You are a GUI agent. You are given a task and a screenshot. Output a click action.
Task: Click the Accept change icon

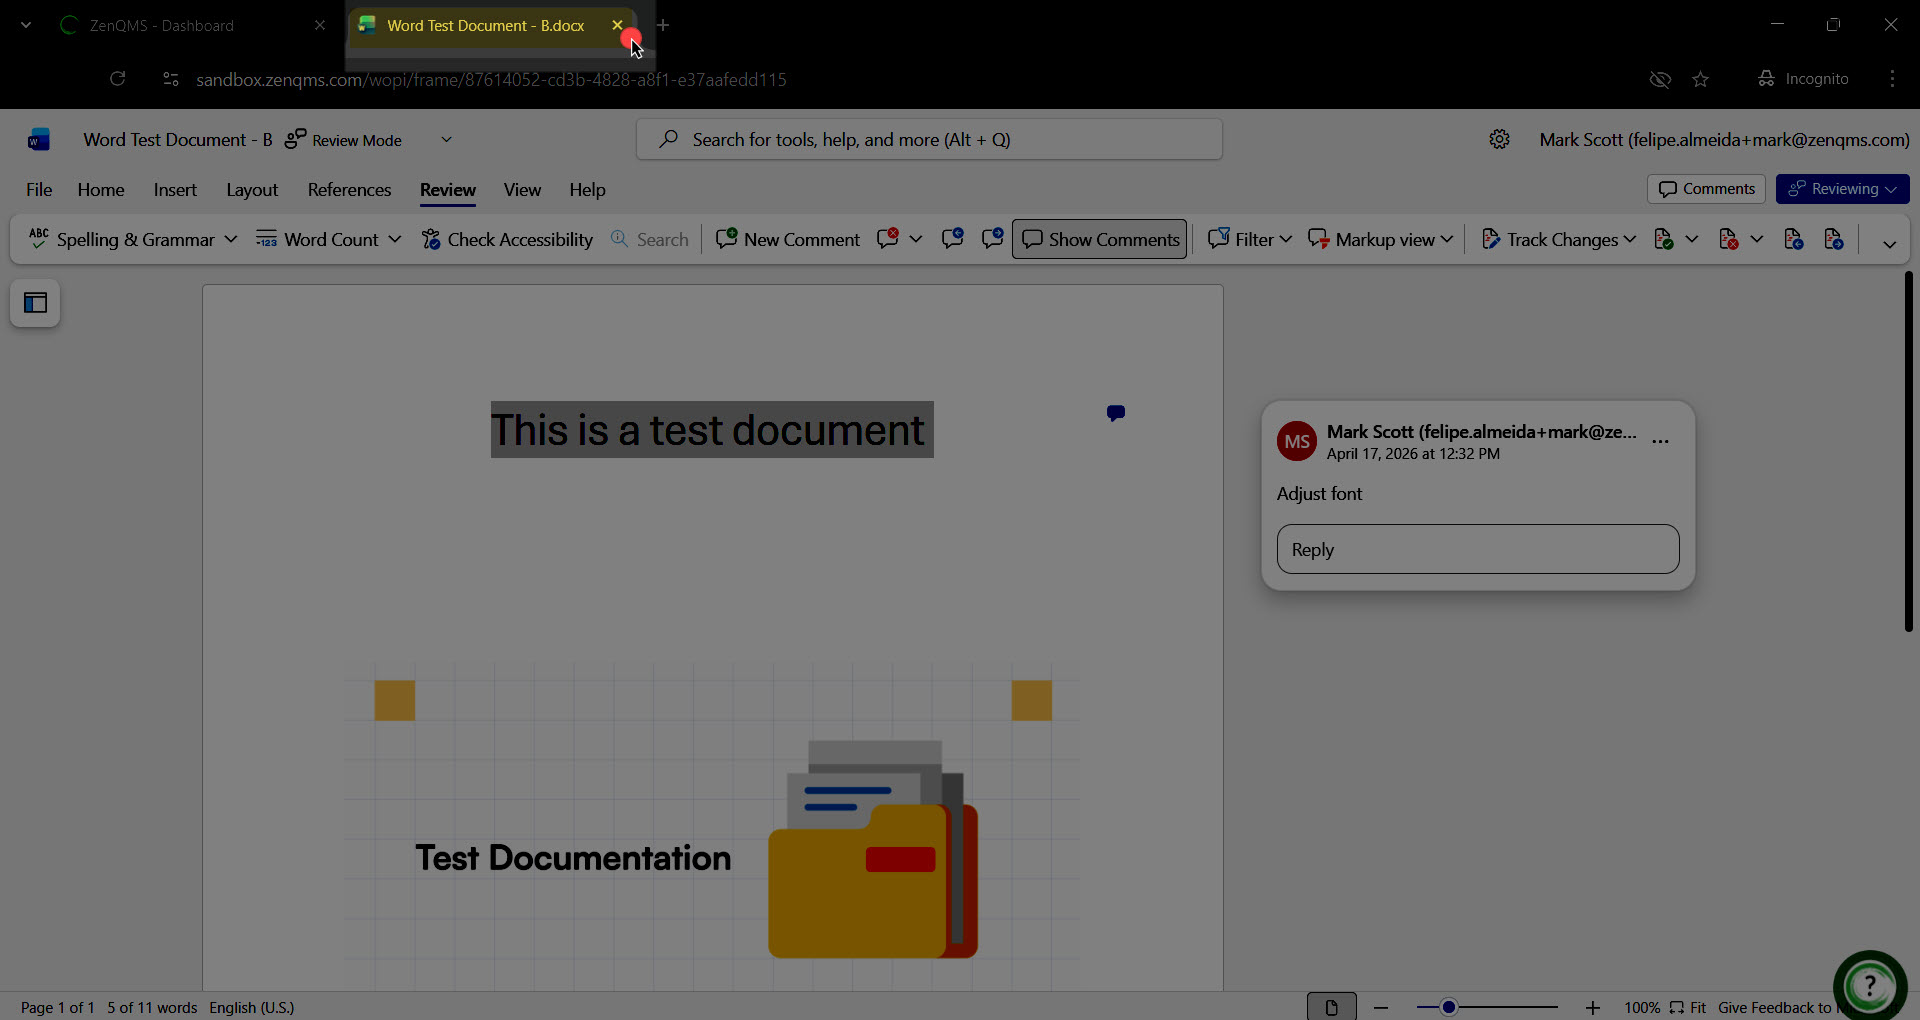click(1663, 239)
